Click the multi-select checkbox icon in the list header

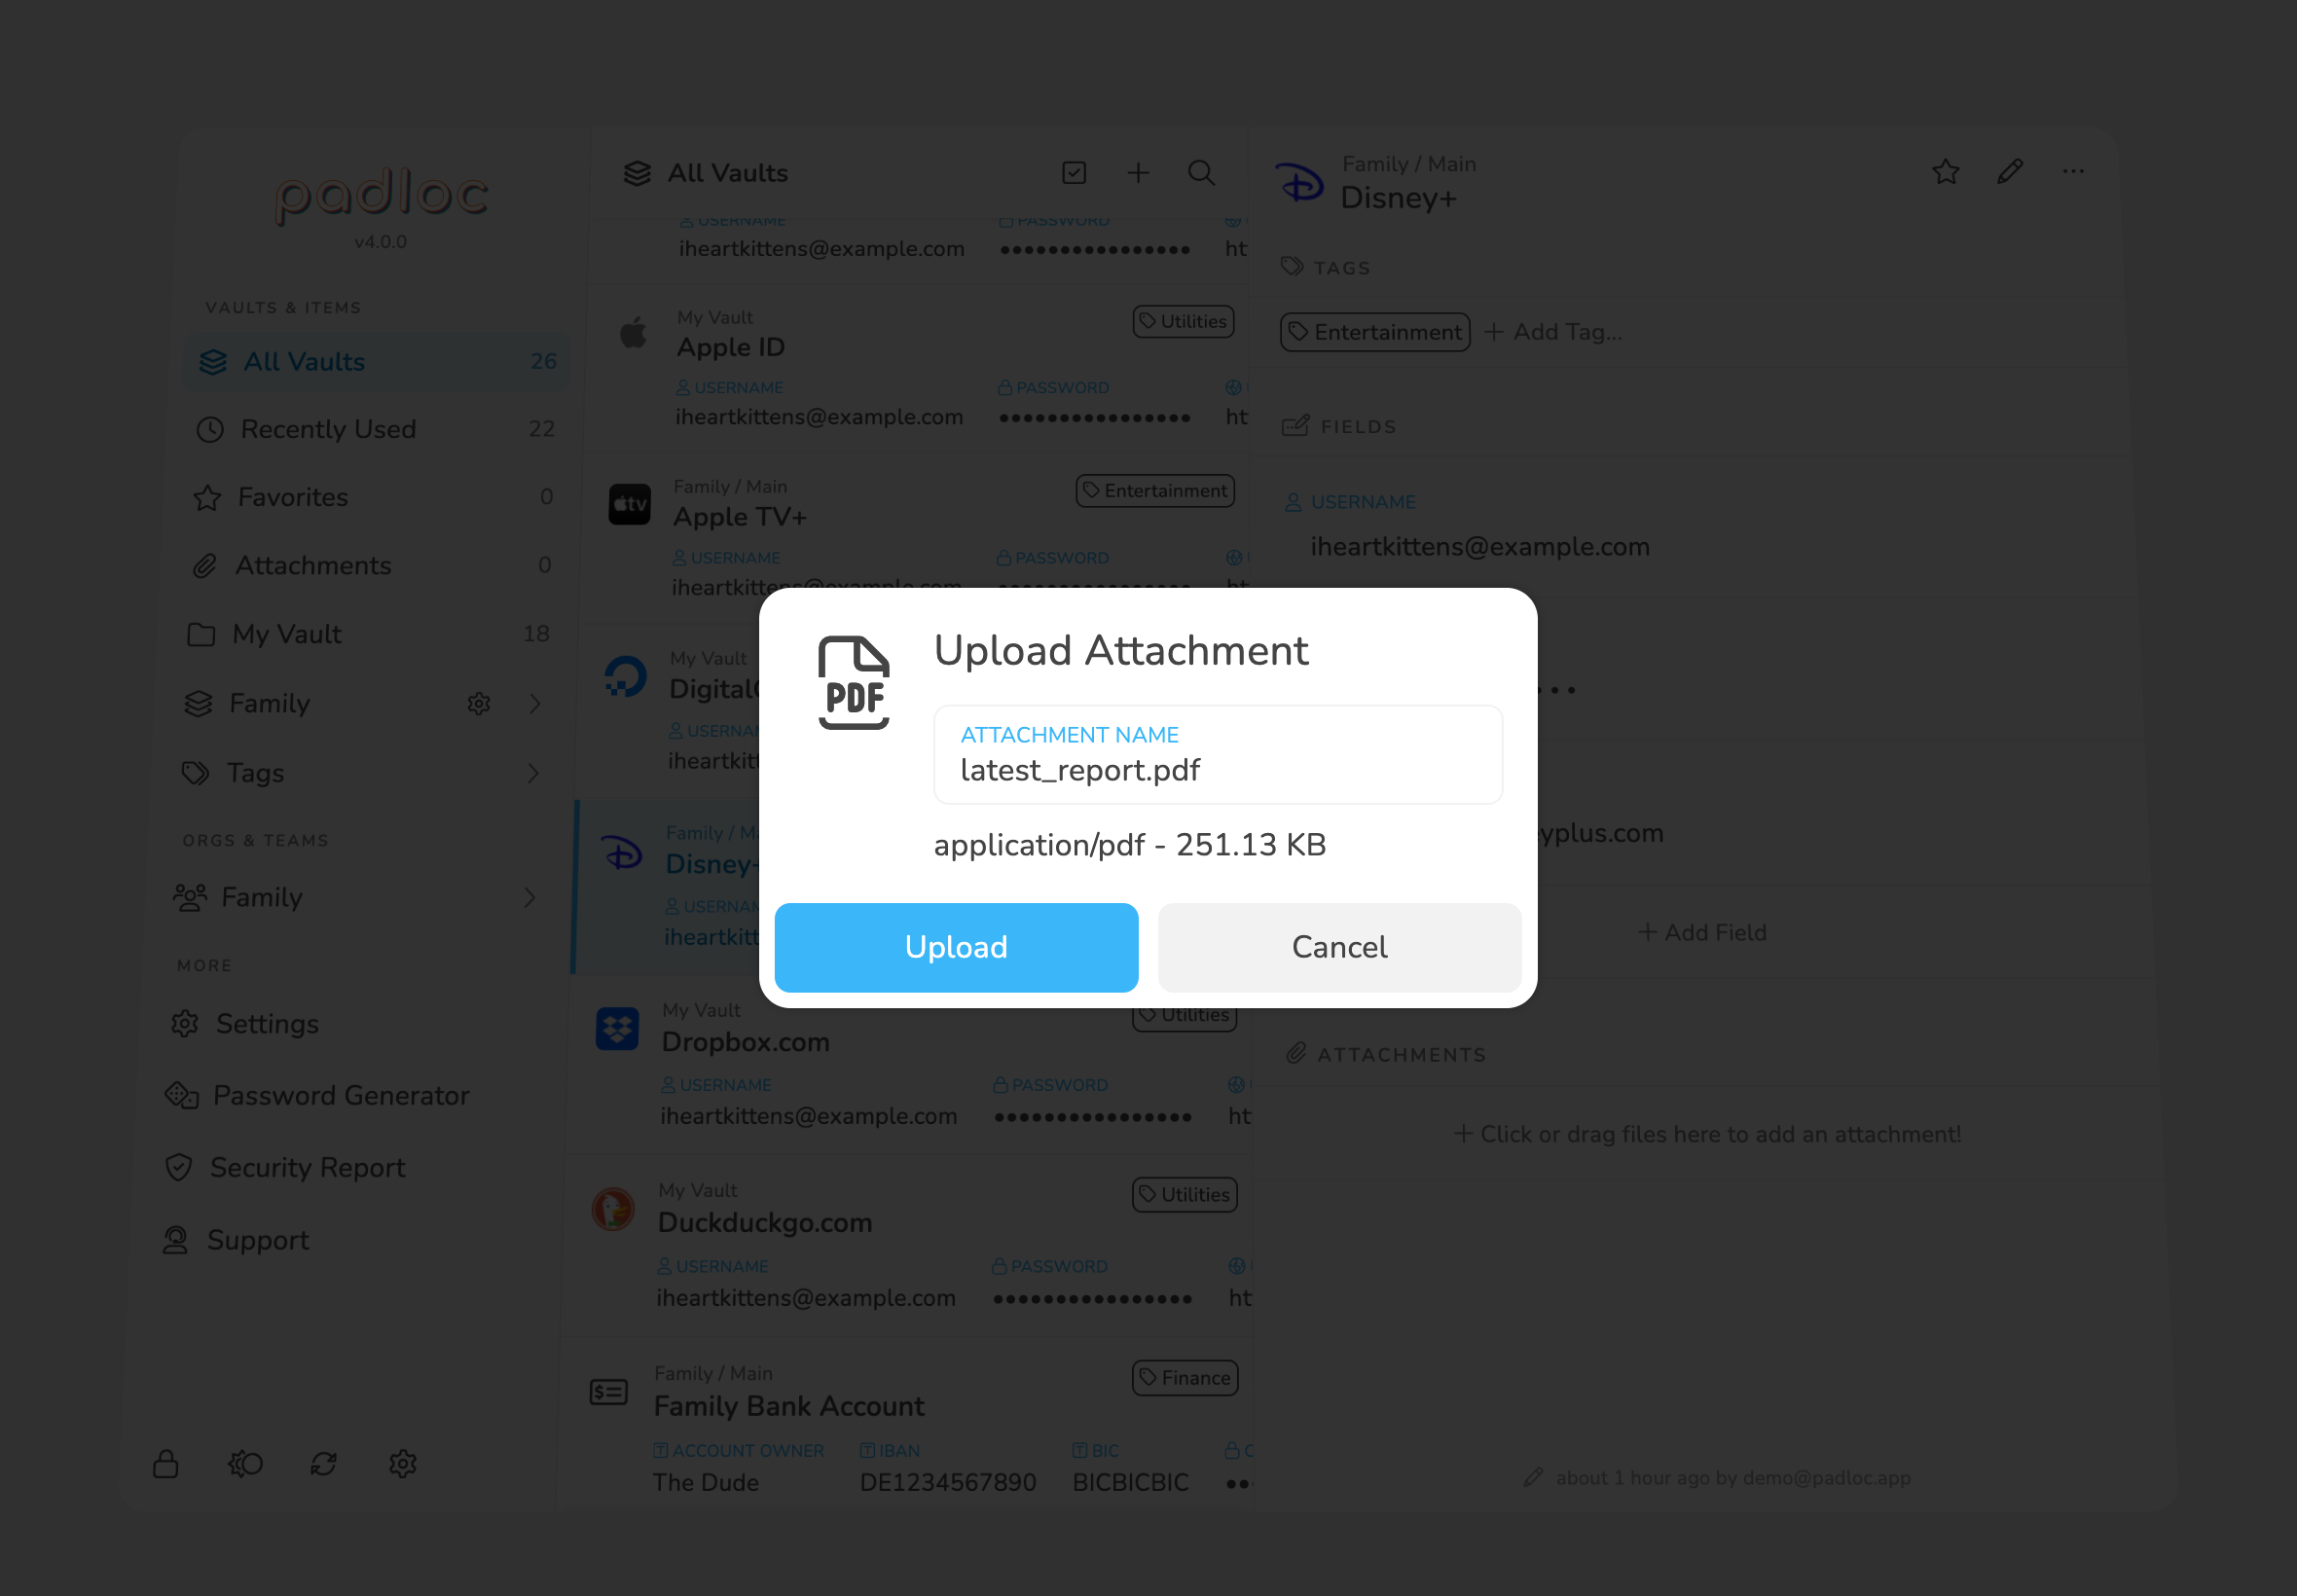(x=1074, y=173)
